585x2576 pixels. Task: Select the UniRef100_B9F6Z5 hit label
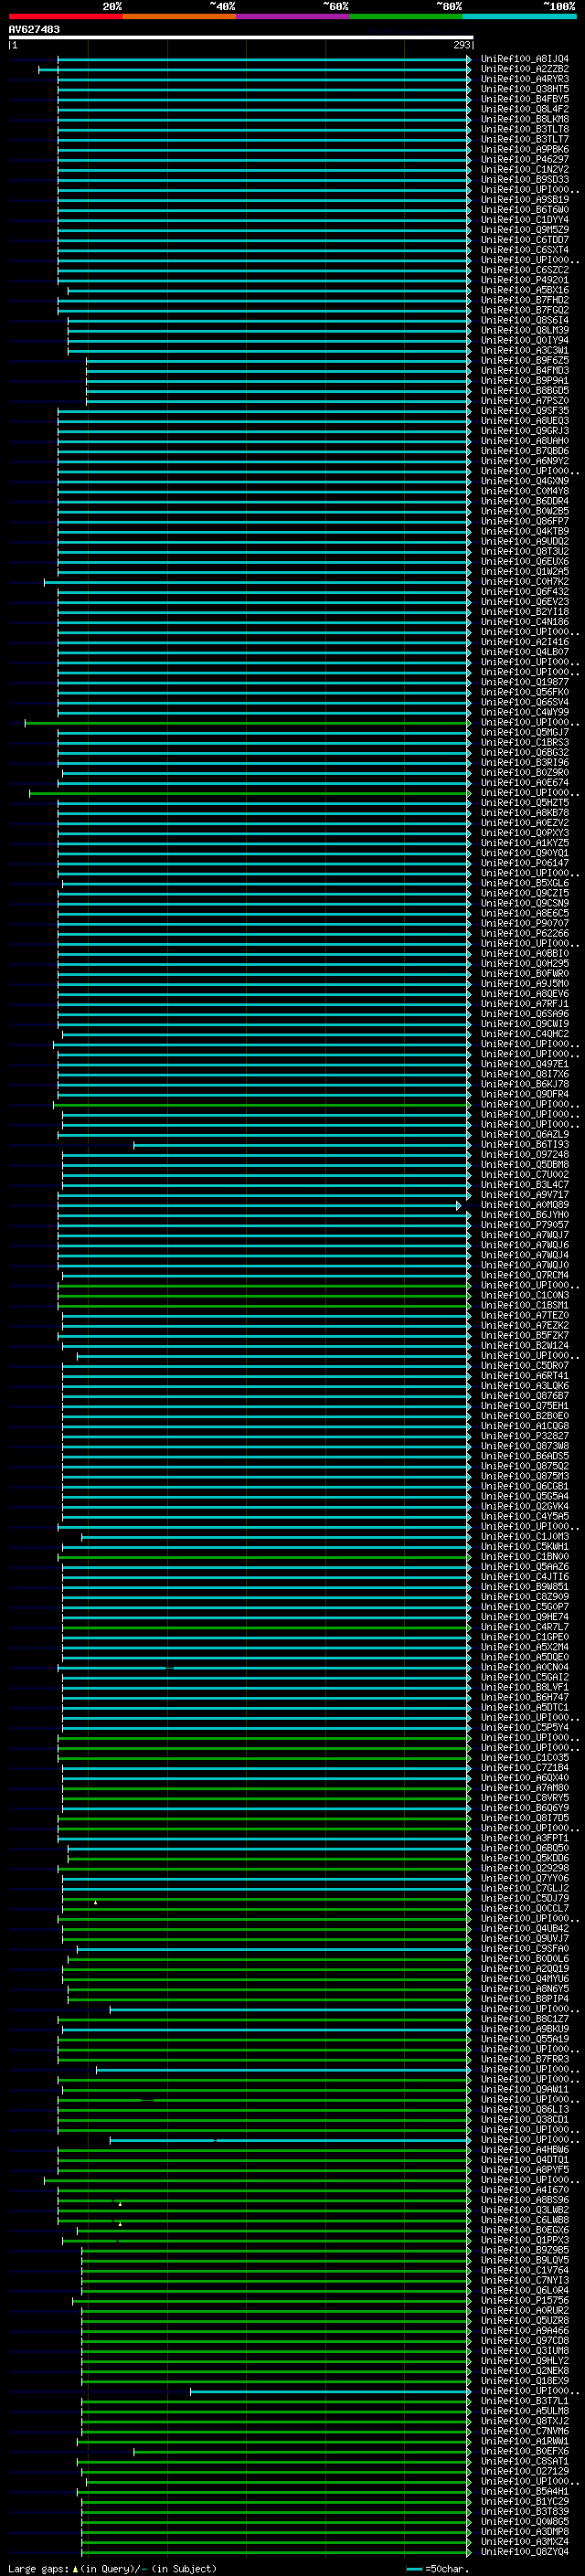point(524,361)
